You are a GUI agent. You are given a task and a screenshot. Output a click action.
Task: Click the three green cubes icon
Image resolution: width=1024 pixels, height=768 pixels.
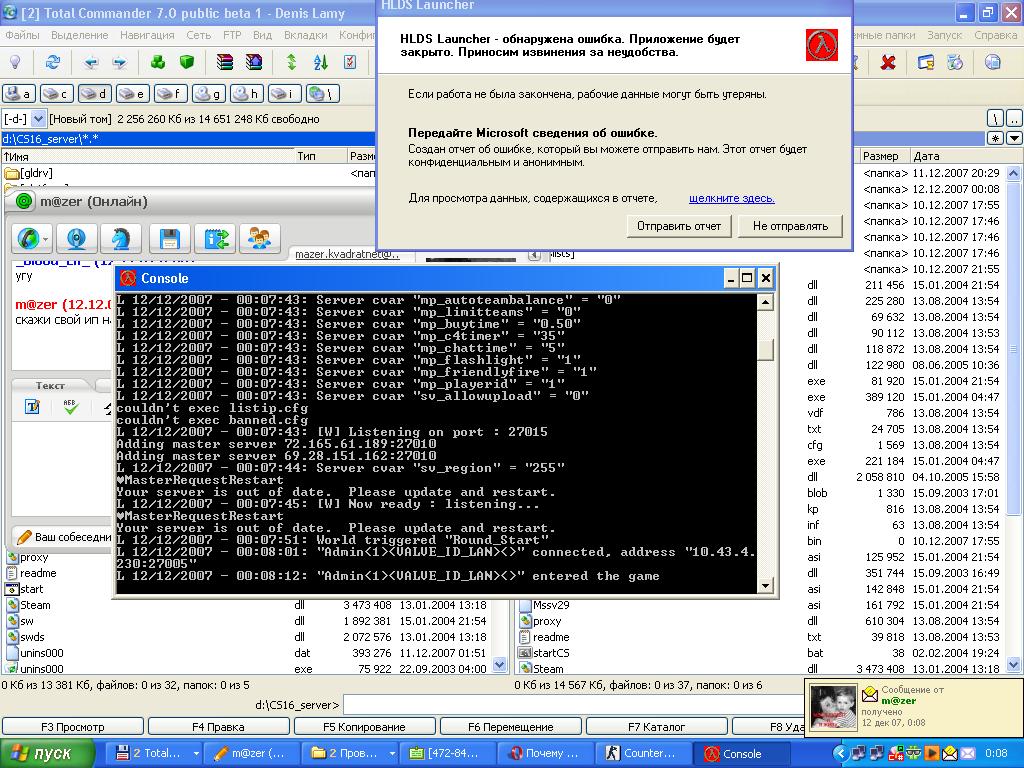(157, 62)
